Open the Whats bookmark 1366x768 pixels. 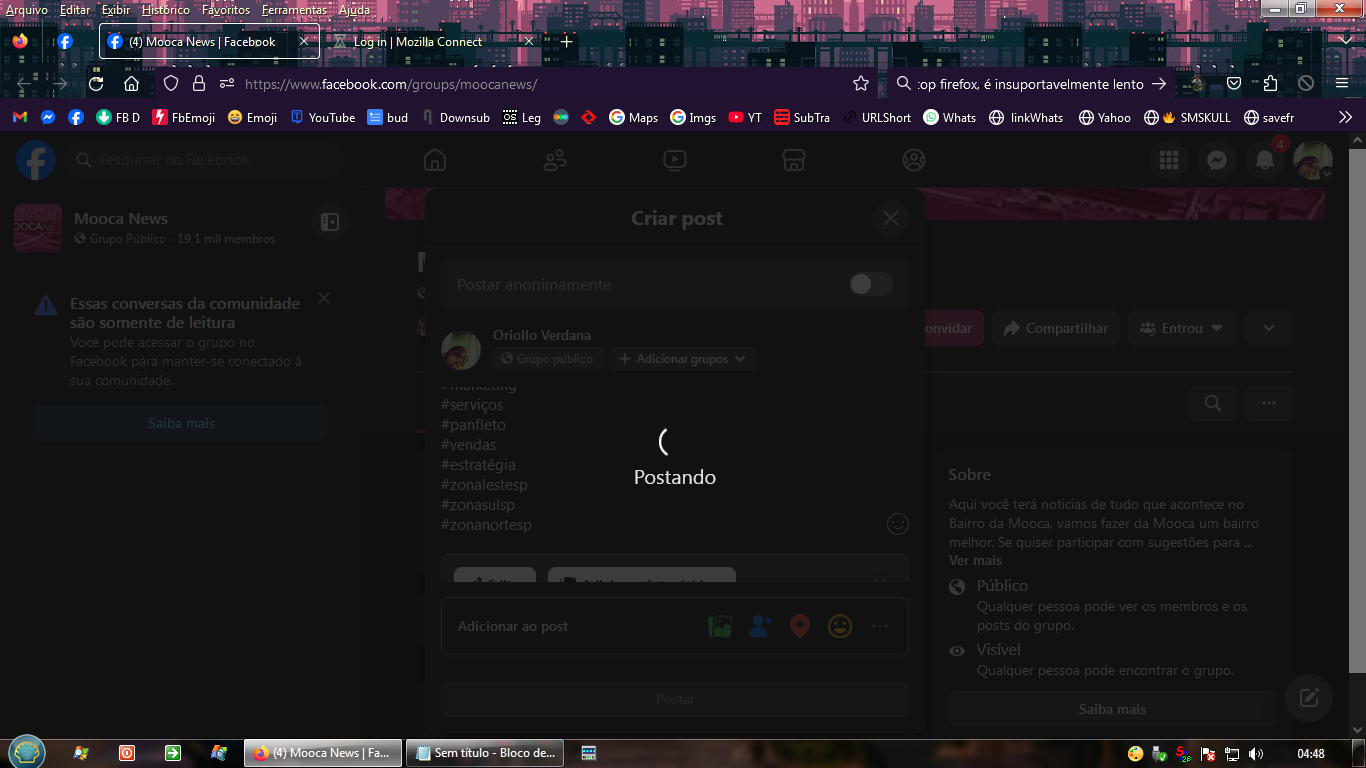[949, 117]
